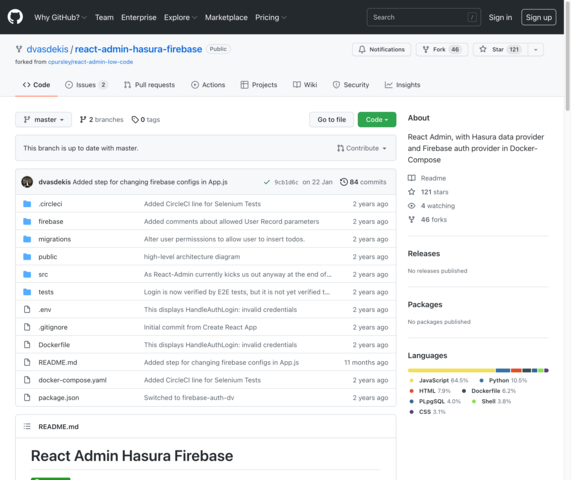Expand the green Code dropdown button

[377, 119]
